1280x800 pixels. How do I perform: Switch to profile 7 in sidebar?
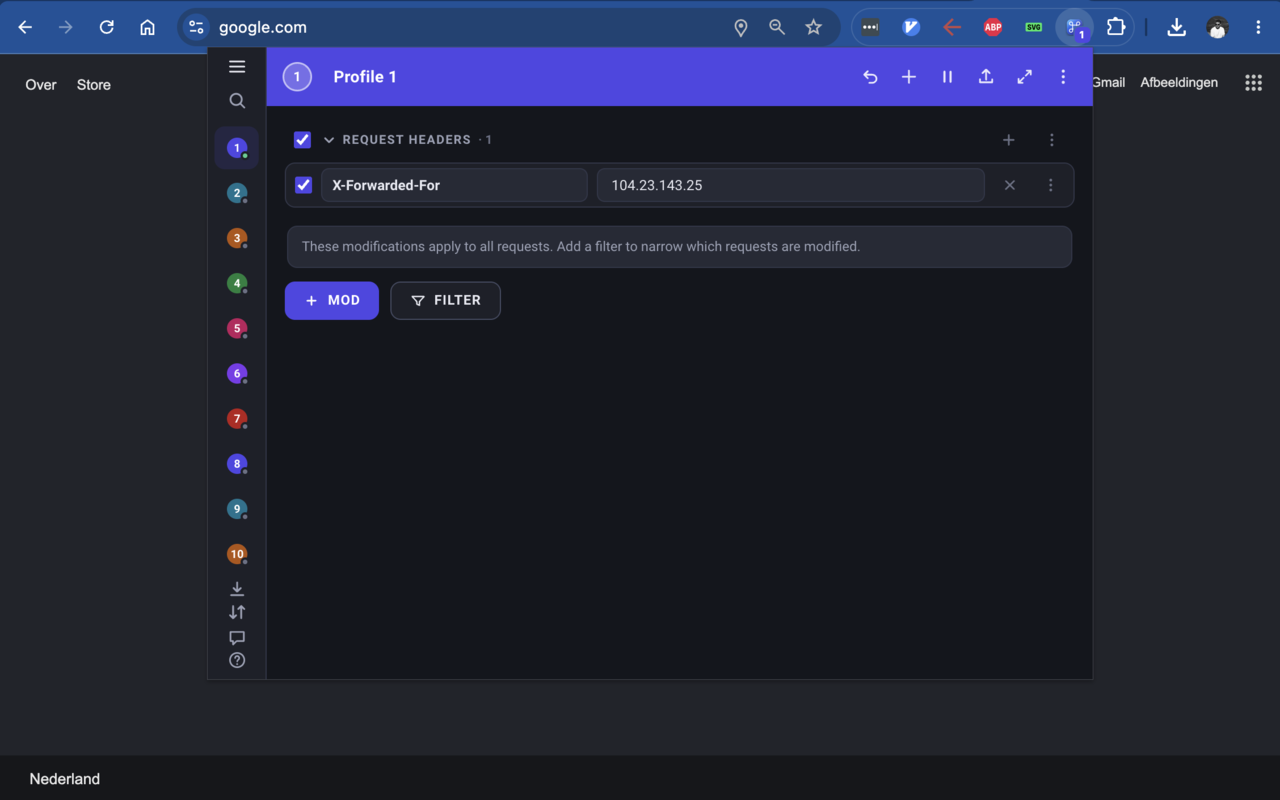pyautogui.click(x=237, y=418)
